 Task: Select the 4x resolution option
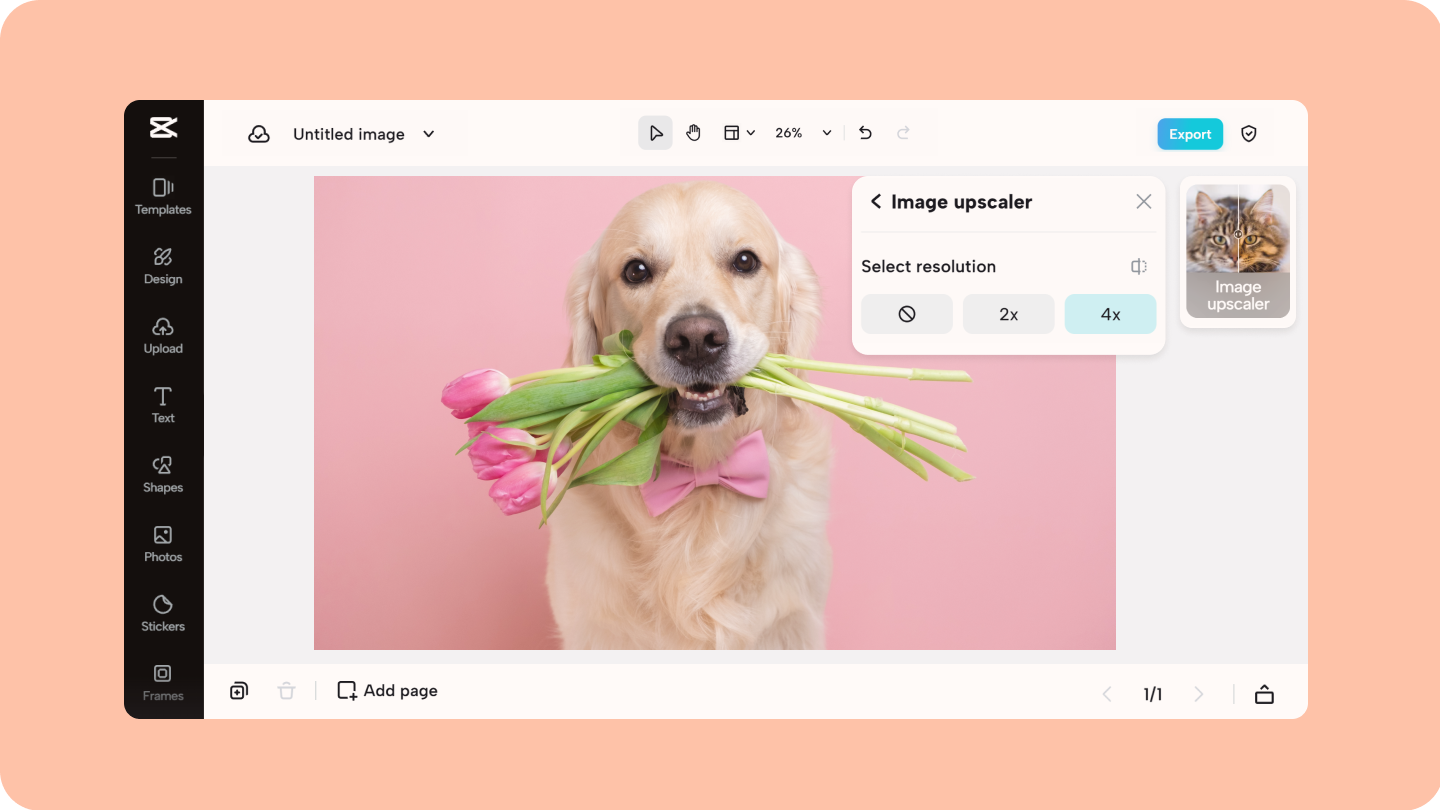pos(1111,314)
